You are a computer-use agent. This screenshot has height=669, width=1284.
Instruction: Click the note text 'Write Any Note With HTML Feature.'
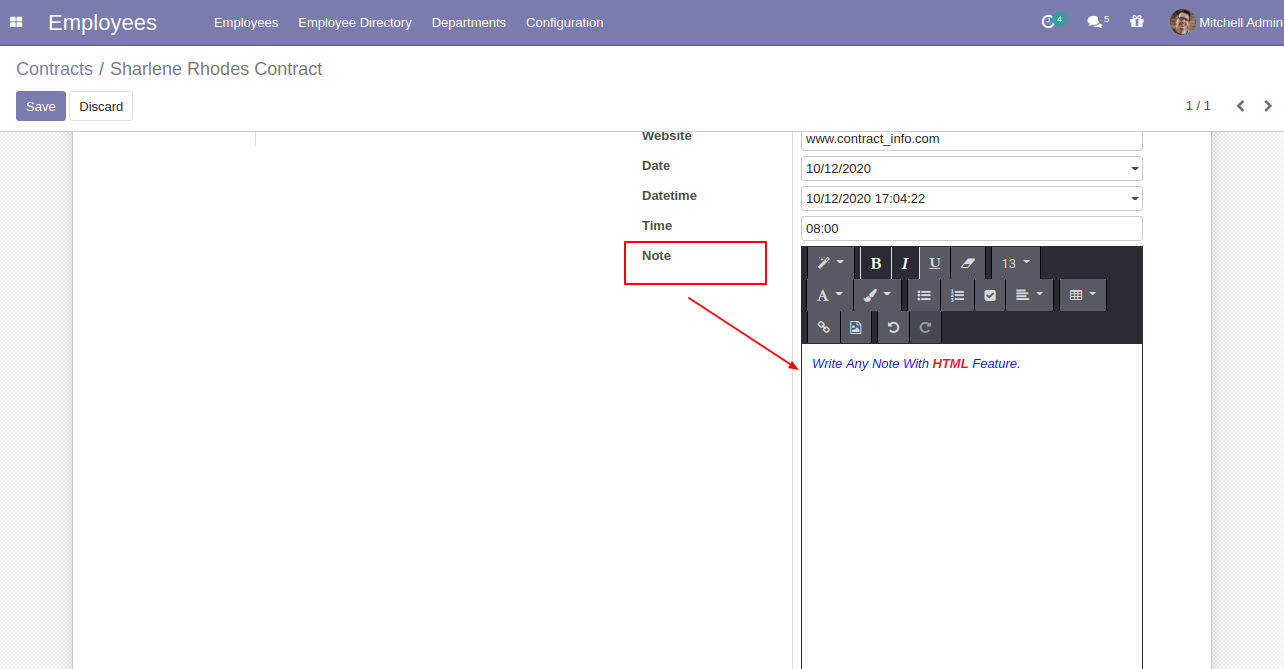916,364
